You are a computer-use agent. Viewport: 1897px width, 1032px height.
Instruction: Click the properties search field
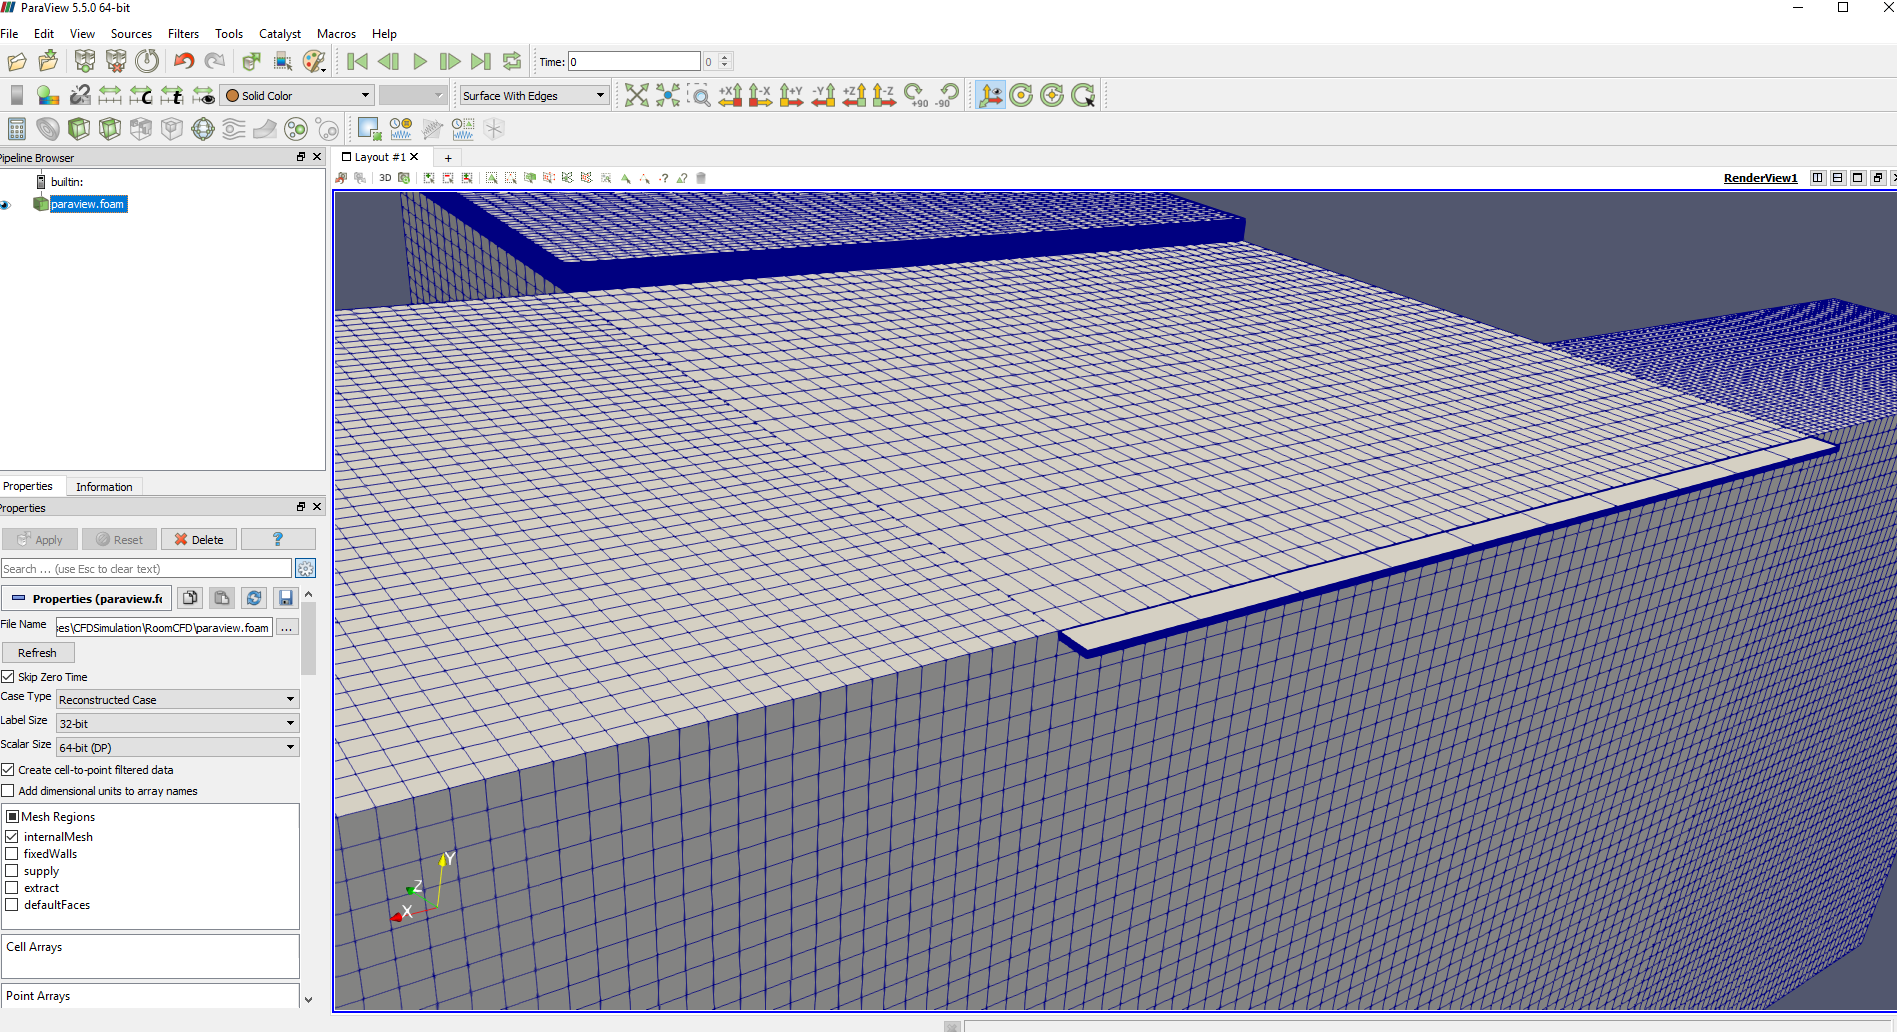146,569
